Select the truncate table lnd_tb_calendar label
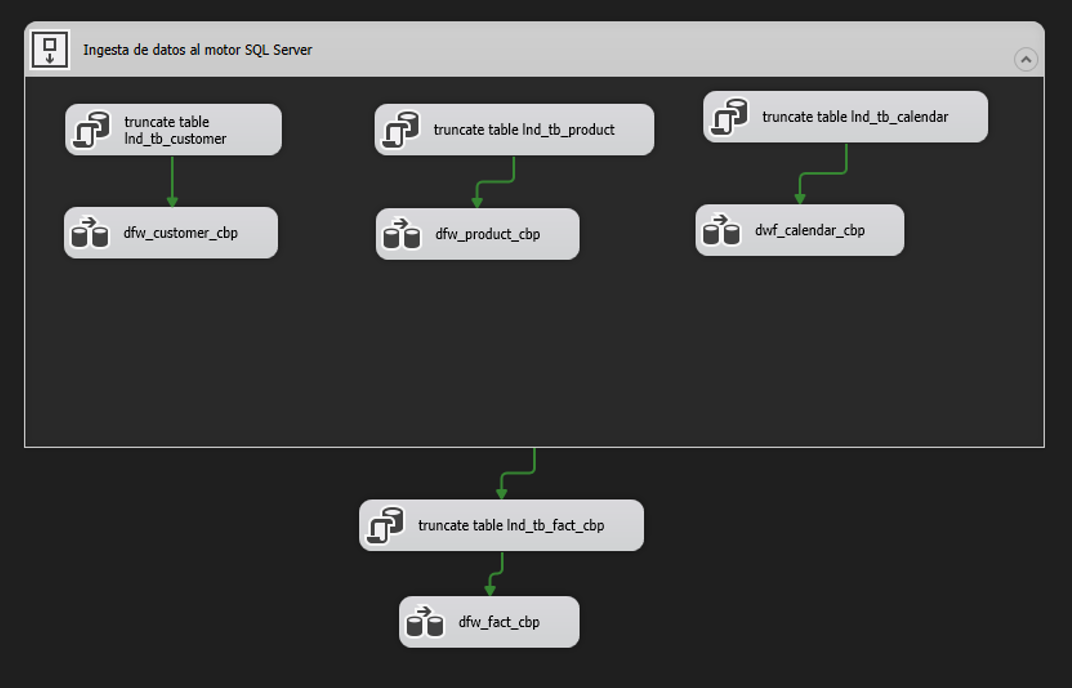Screen dimensions: 1072x688 click(x=855, y=117)
